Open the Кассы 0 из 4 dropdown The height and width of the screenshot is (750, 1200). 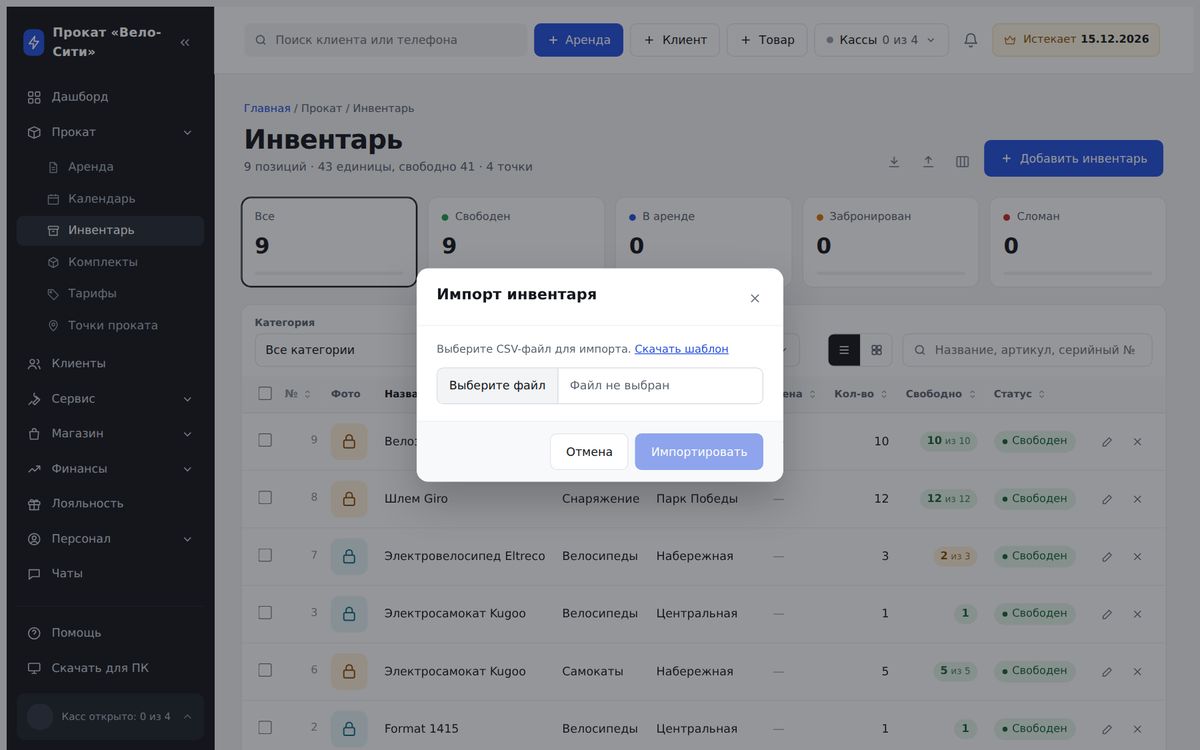click(x=881, y=40)
